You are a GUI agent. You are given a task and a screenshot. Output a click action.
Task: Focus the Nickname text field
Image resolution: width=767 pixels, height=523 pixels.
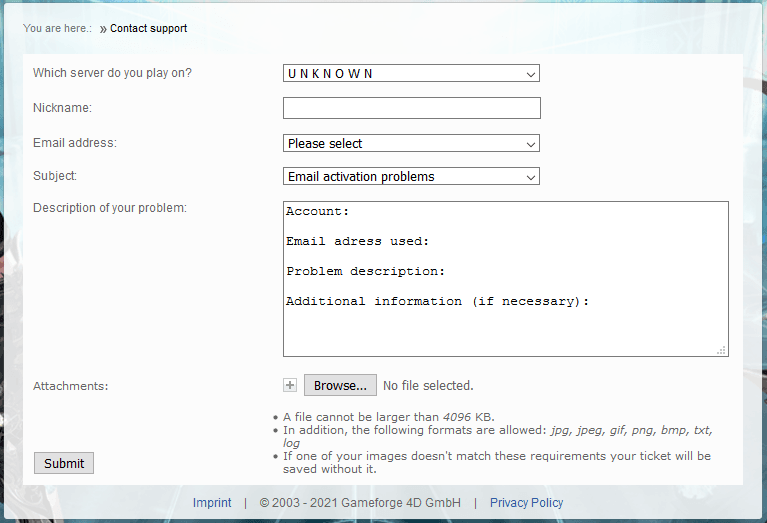(x=411, y=108)
